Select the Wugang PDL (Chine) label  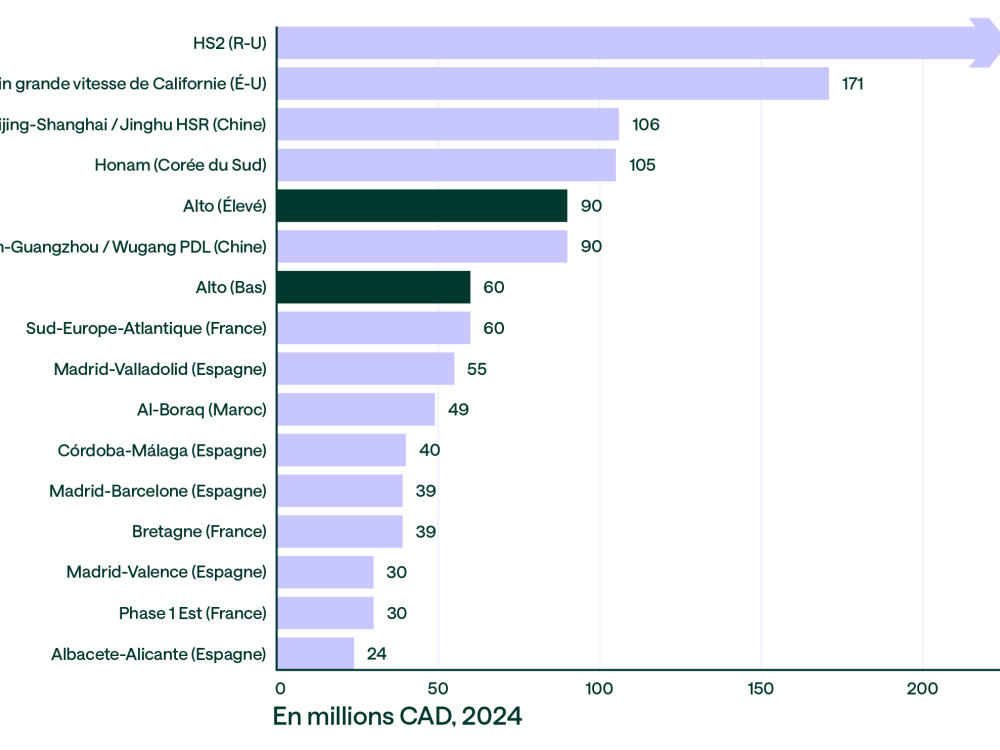click(x=133, y=247)
